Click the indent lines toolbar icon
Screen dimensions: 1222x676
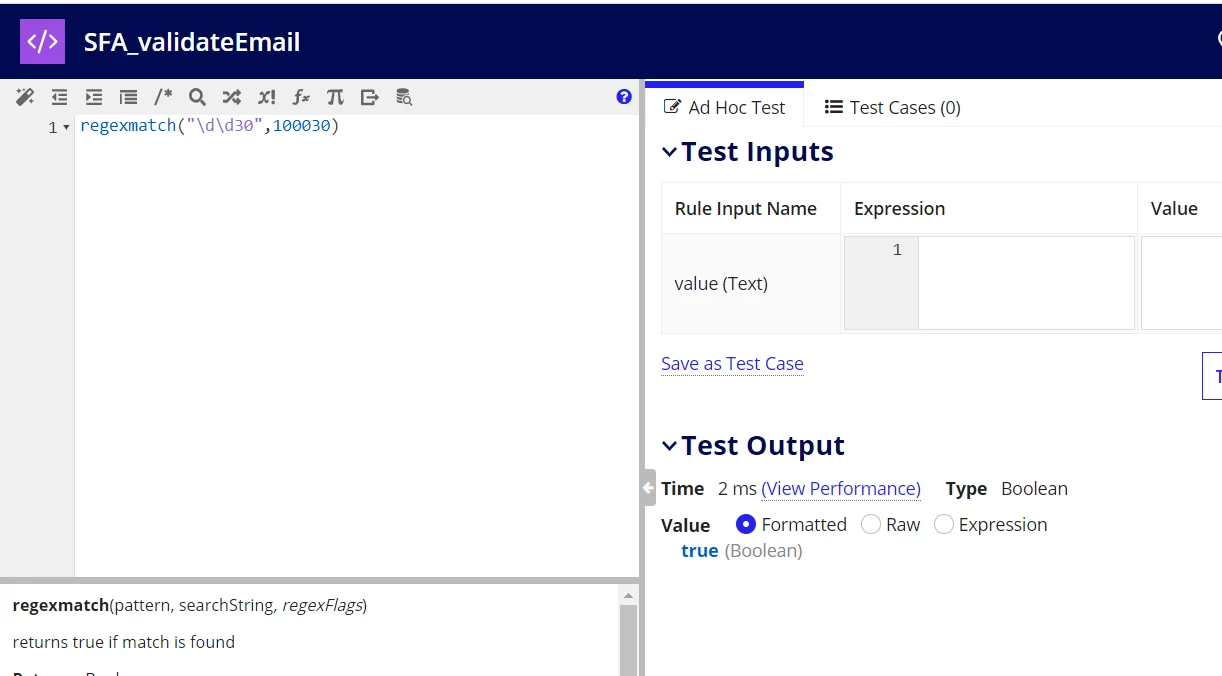click(x=94, y=97)
